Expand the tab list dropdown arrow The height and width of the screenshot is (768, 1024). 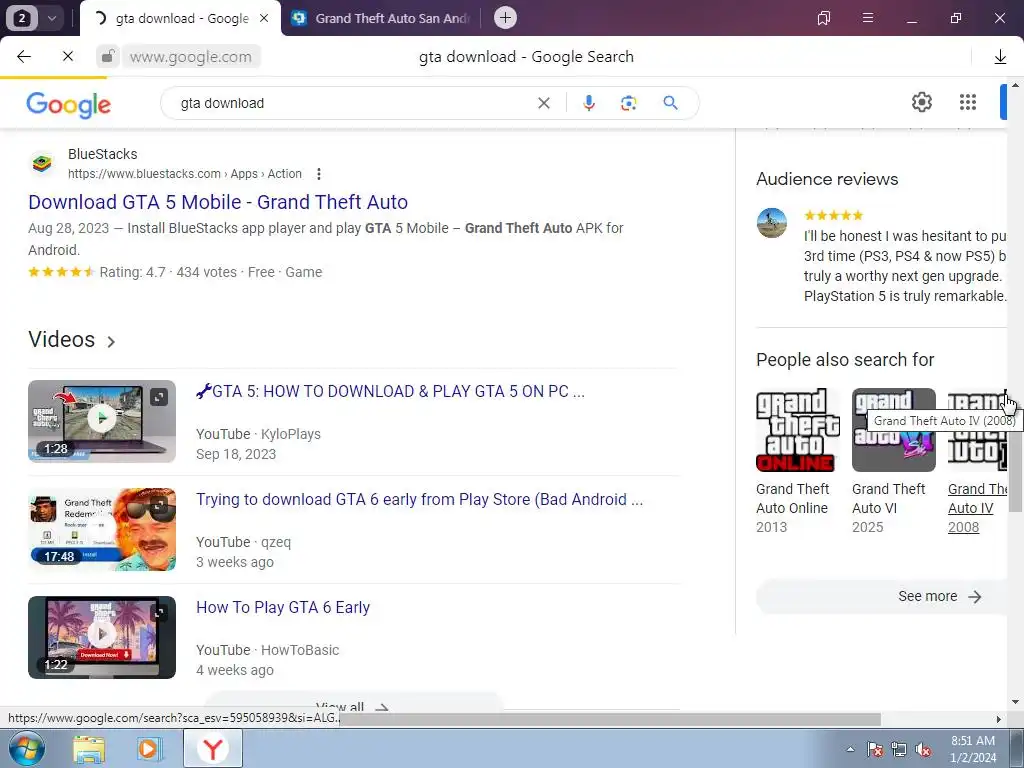[52, 18]
